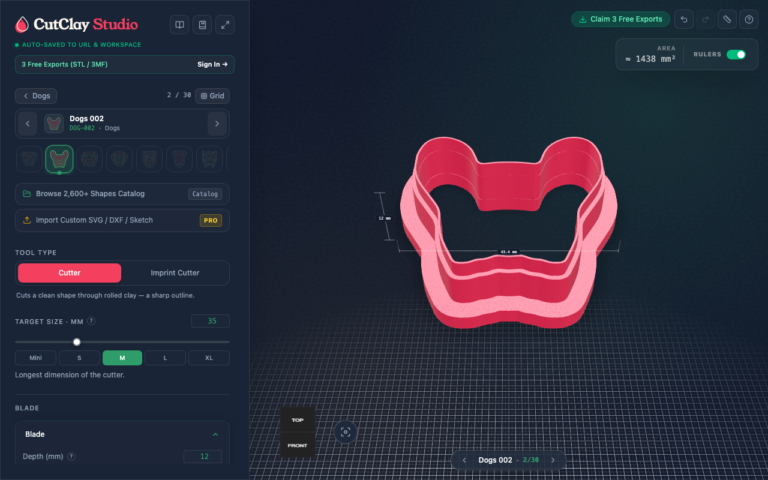Click the recenter view icon beside the view cube
The image size is (768, 480).
click(x=345, y=432)
